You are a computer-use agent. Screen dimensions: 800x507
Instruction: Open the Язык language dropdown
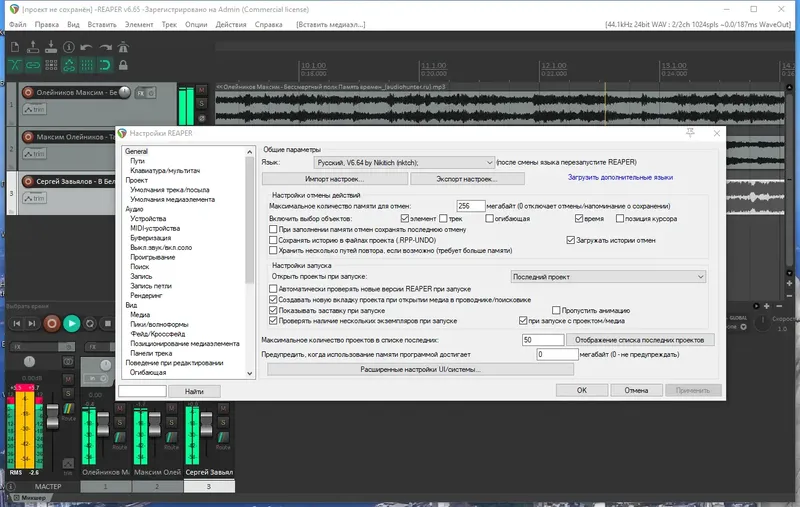point(404,163)
